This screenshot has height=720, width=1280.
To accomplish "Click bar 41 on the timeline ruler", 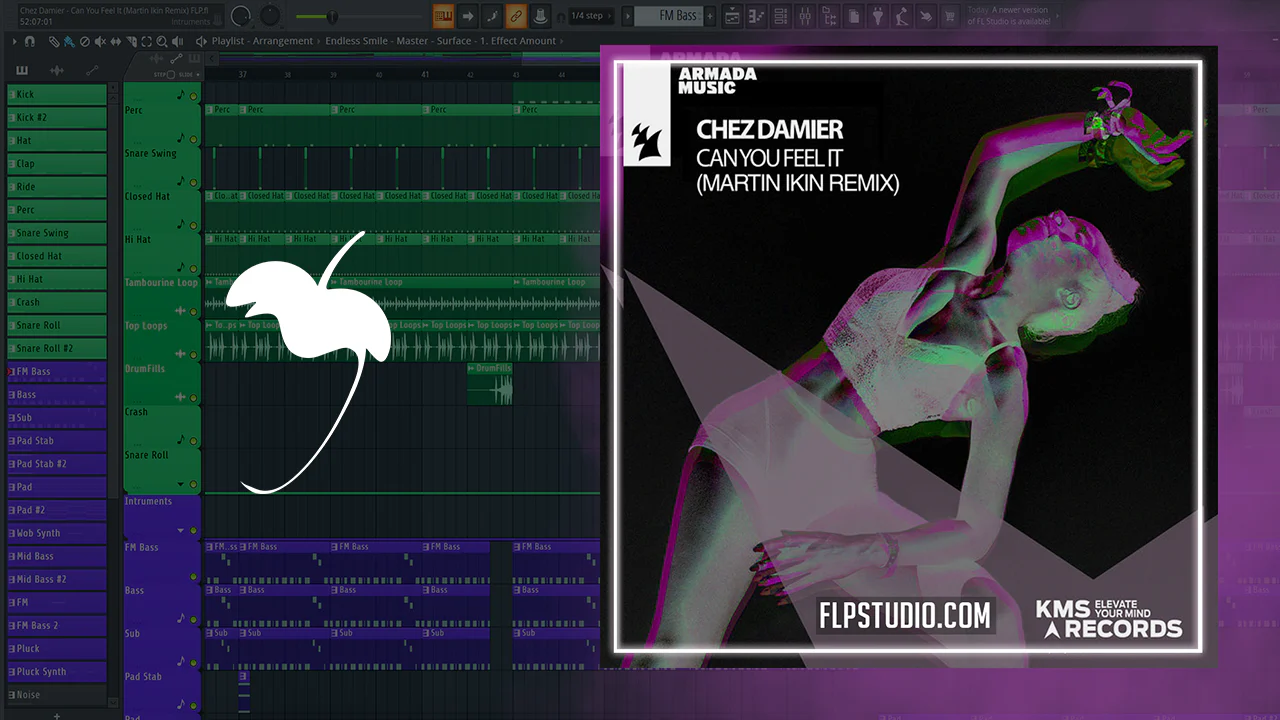I will 425,75.
